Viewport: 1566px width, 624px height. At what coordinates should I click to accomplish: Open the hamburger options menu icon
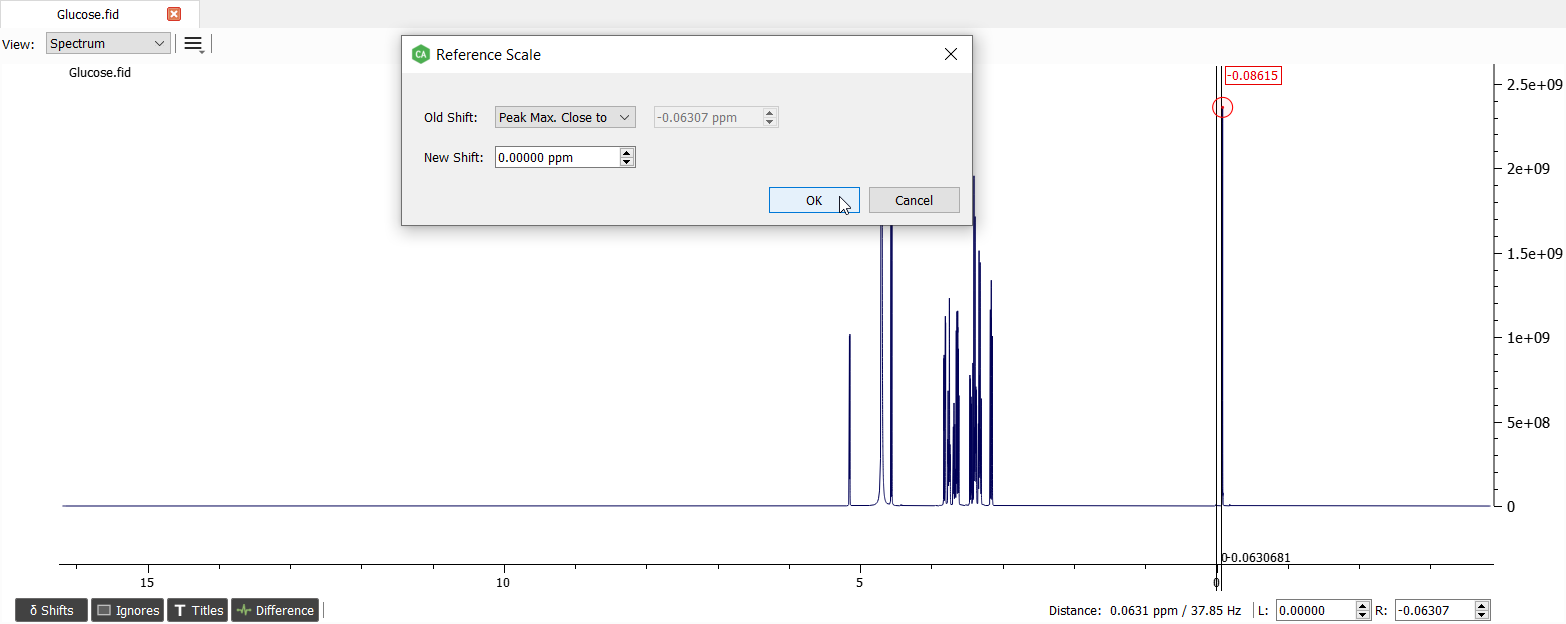[x=193, y=44]
